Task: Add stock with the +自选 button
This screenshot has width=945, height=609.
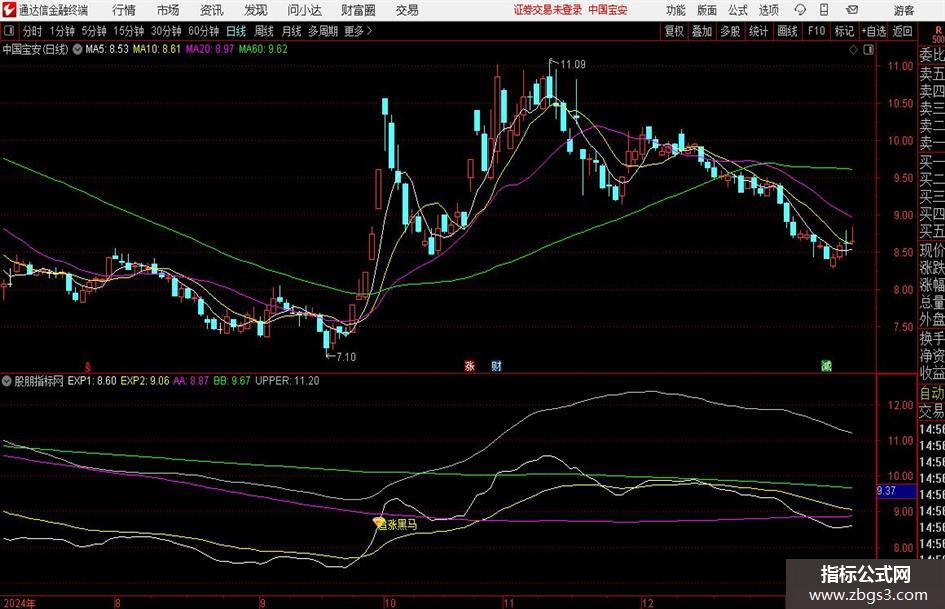Action: coord(874,31)
